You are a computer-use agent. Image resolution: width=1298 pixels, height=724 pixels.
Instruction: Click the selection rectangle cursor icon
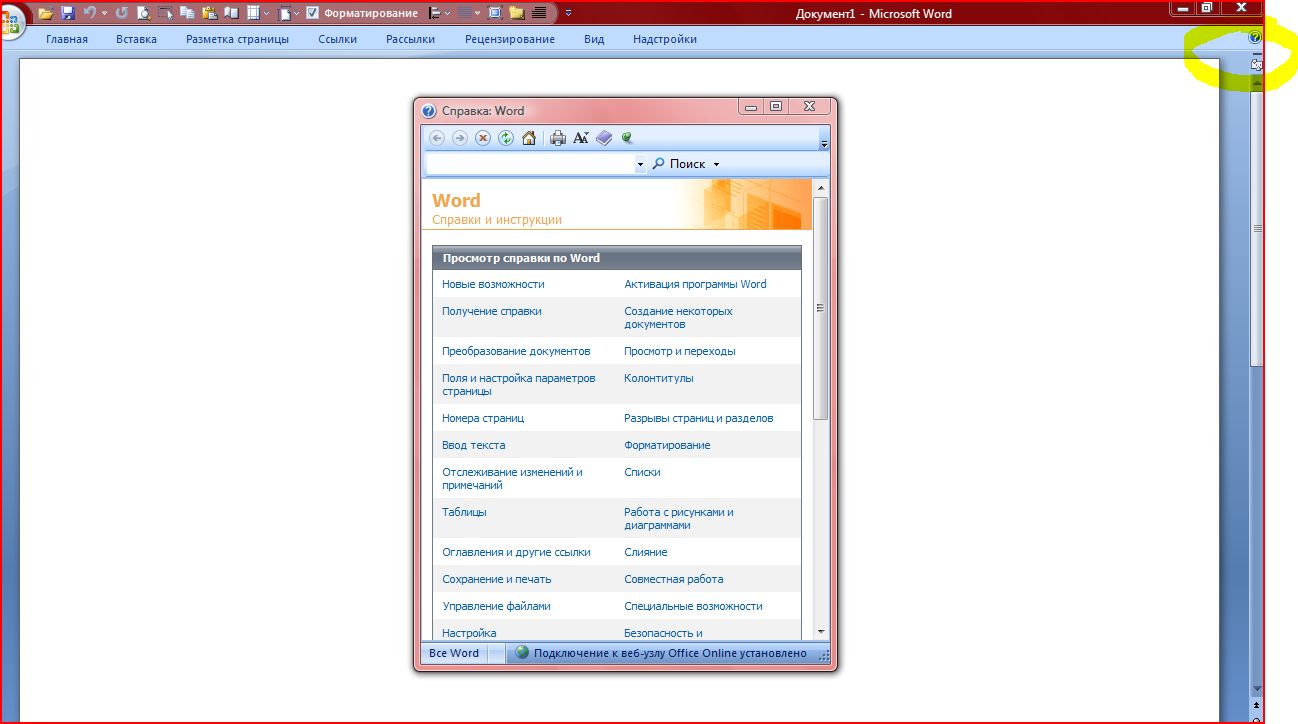[165, 14]
